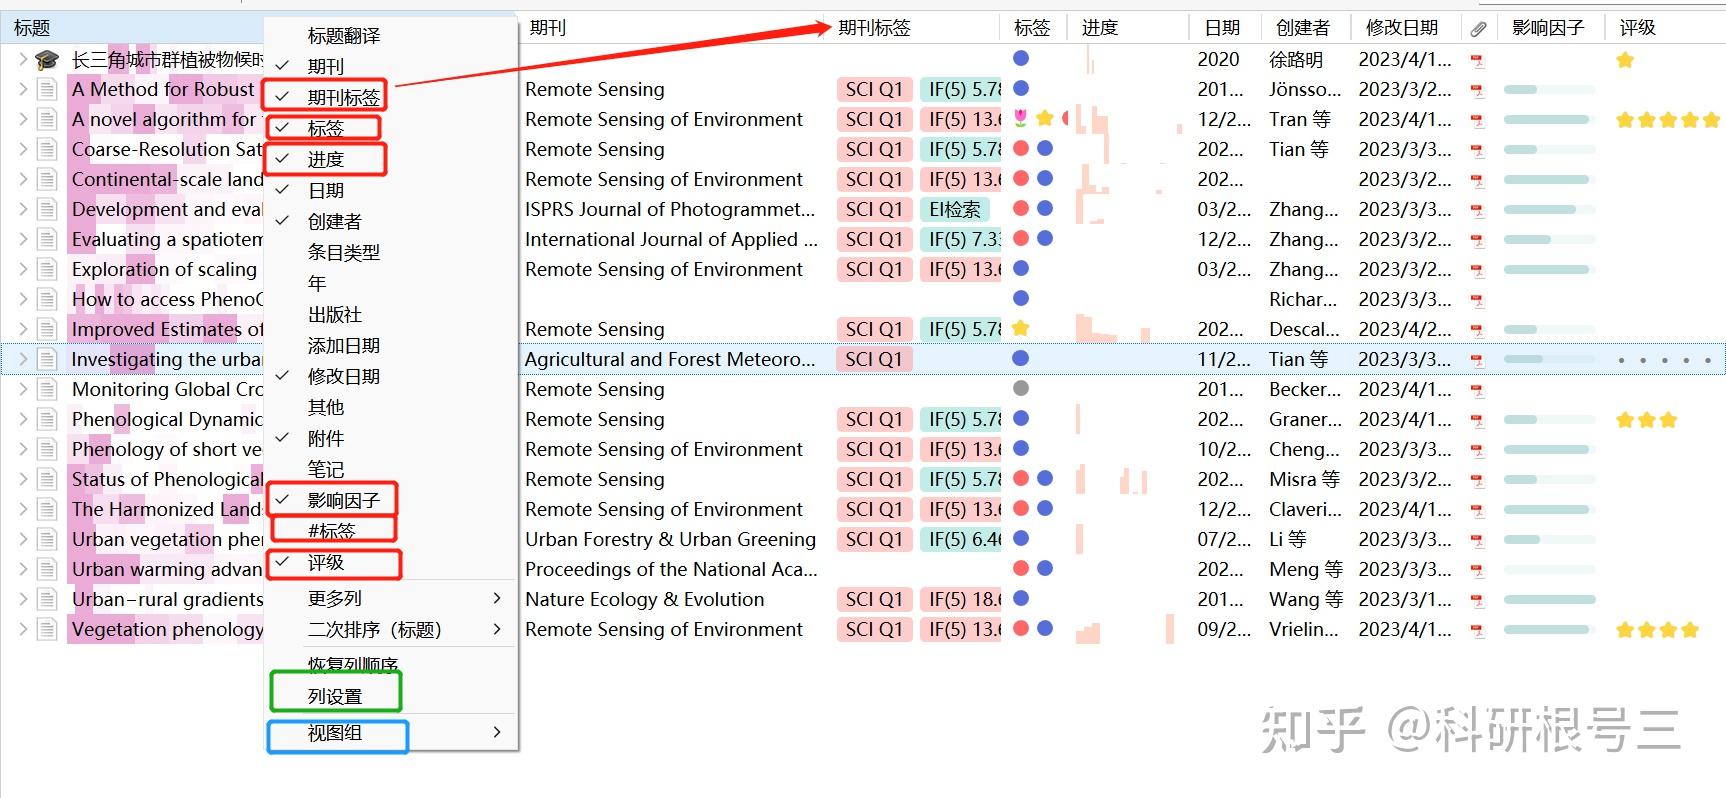The image size is (1726, 798).
Task: Toggle the 修改日期 column option
Action: click(391, 376)
